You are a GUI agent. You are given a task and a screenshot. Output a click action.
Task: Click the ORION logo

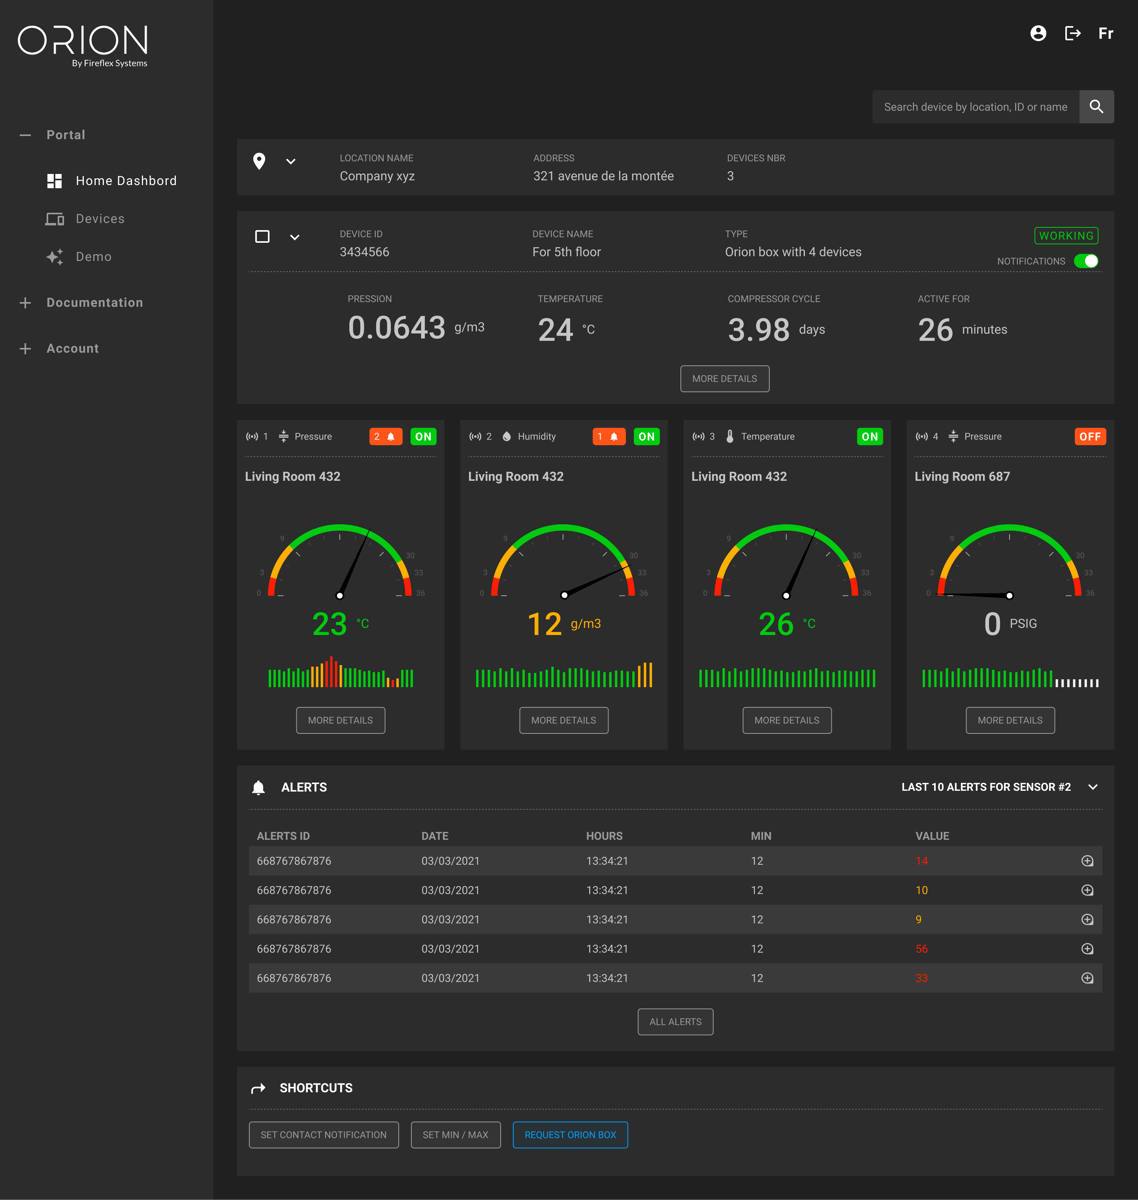tap(83, 46)
